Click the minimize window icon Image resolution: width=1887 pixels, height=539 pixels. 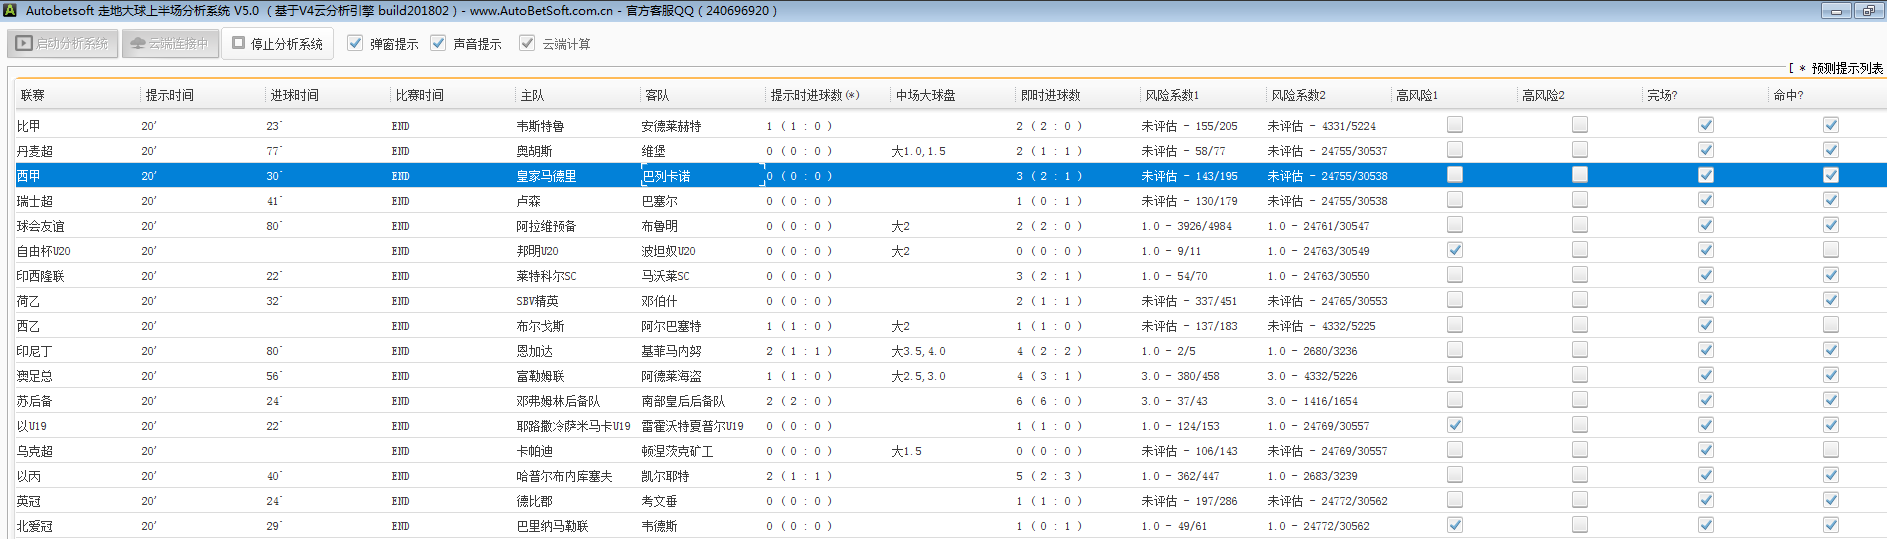1835,11
